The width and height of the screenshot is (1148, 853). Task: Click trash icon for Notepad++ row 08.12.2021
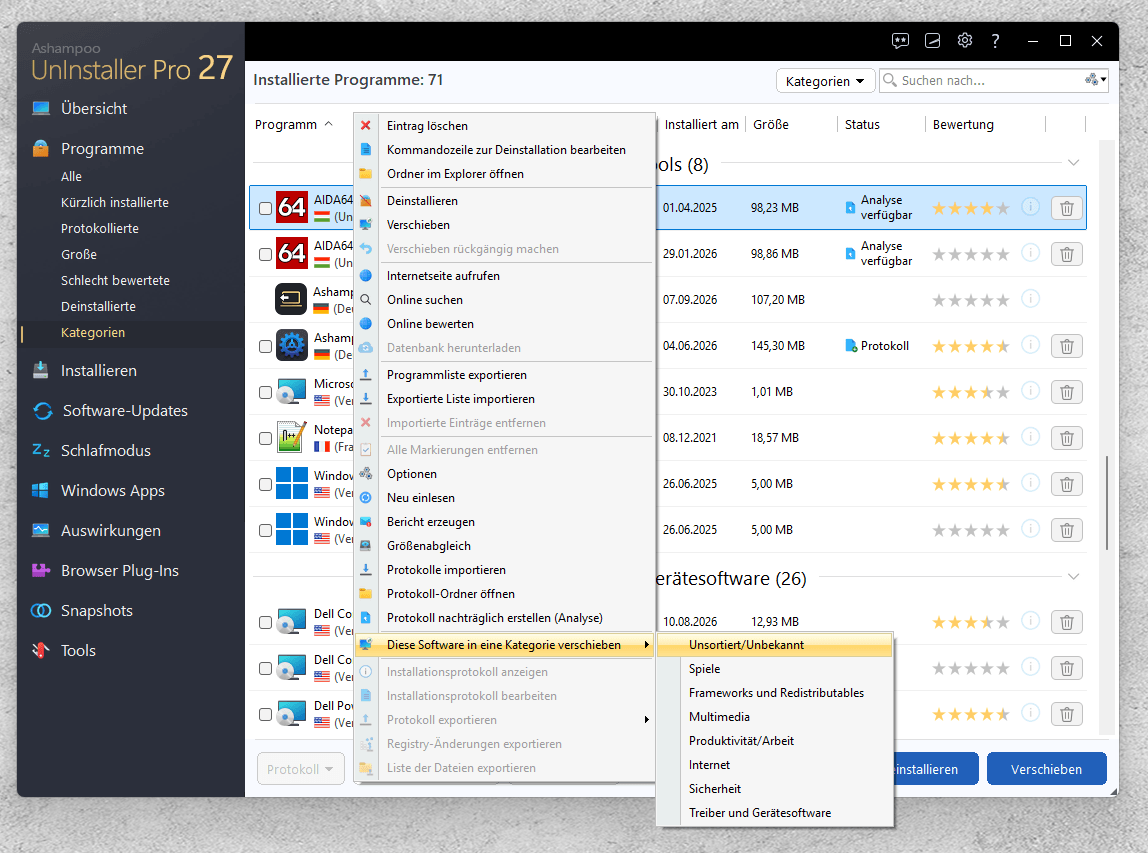point(1067,438)
